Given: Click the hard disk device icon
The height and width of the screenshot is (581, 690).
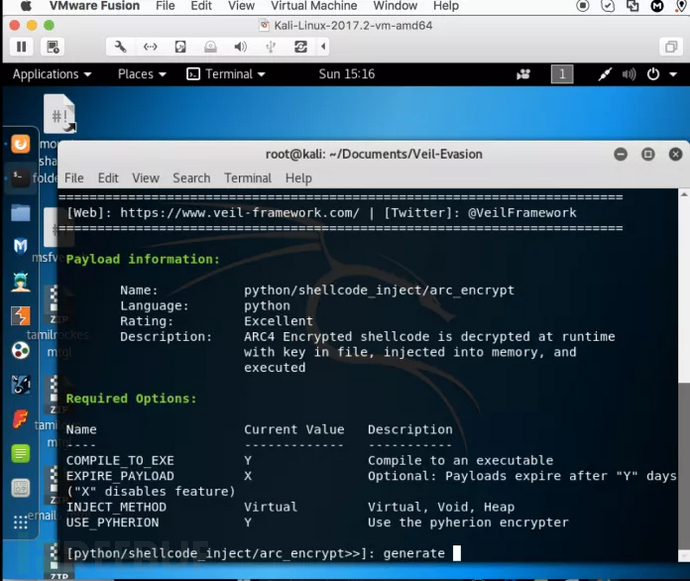Looking at the screenshot, I should (180, 47).
